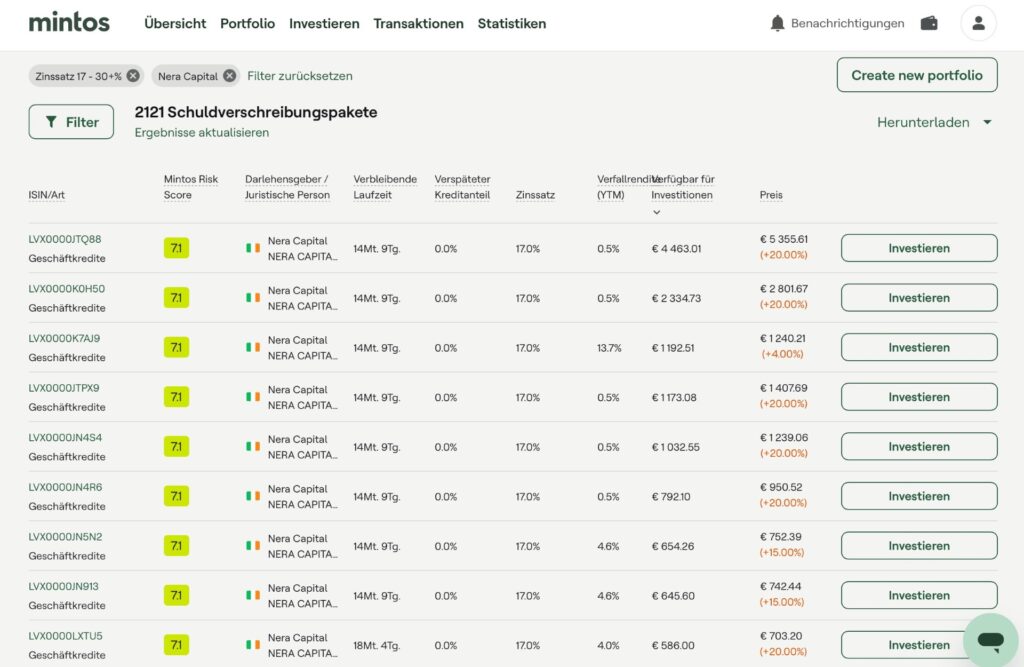Open the user profile avatar icon
The height and width of the screenshot is (667, 1024).
[978, 23]
